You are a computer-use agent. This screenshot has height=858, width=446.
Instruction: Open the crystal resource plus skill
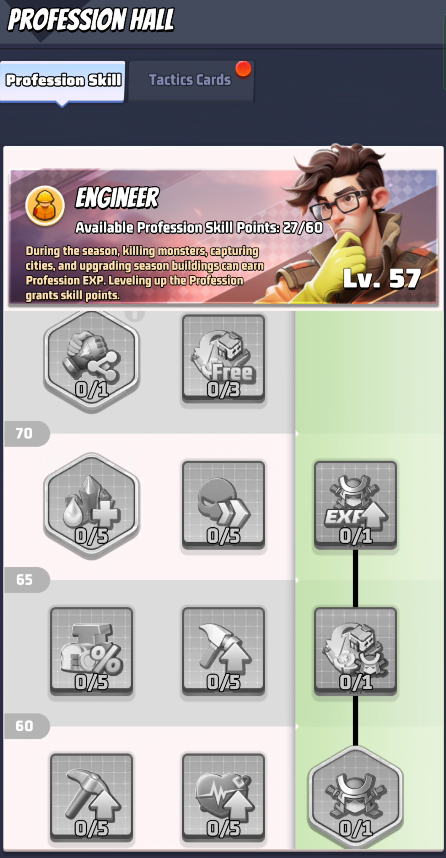(91, 505)
